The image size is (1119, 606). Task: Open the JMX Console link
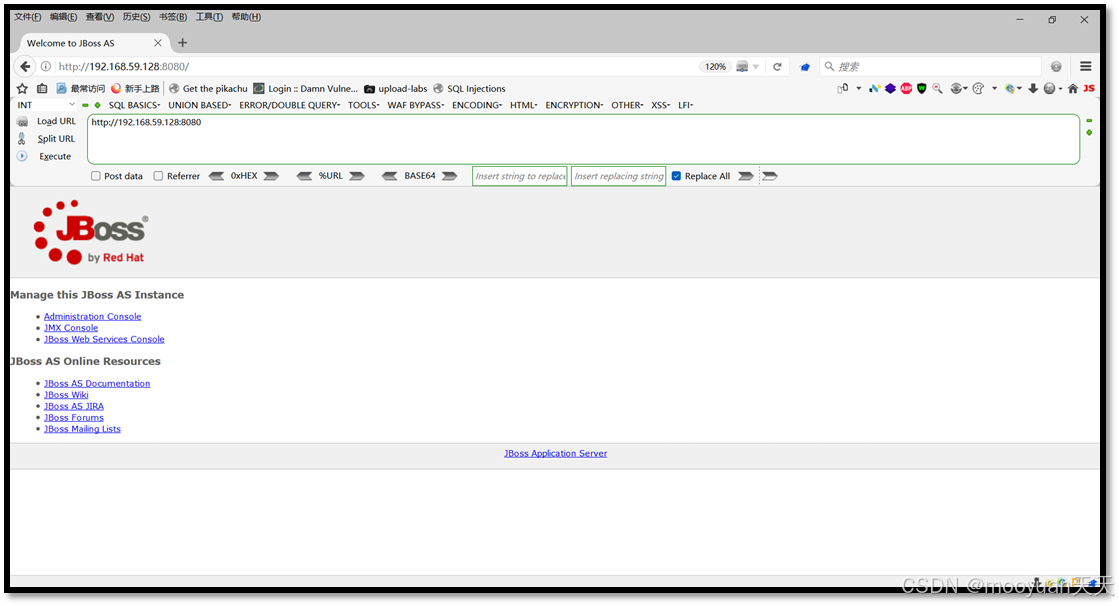[x=71, y=328]
